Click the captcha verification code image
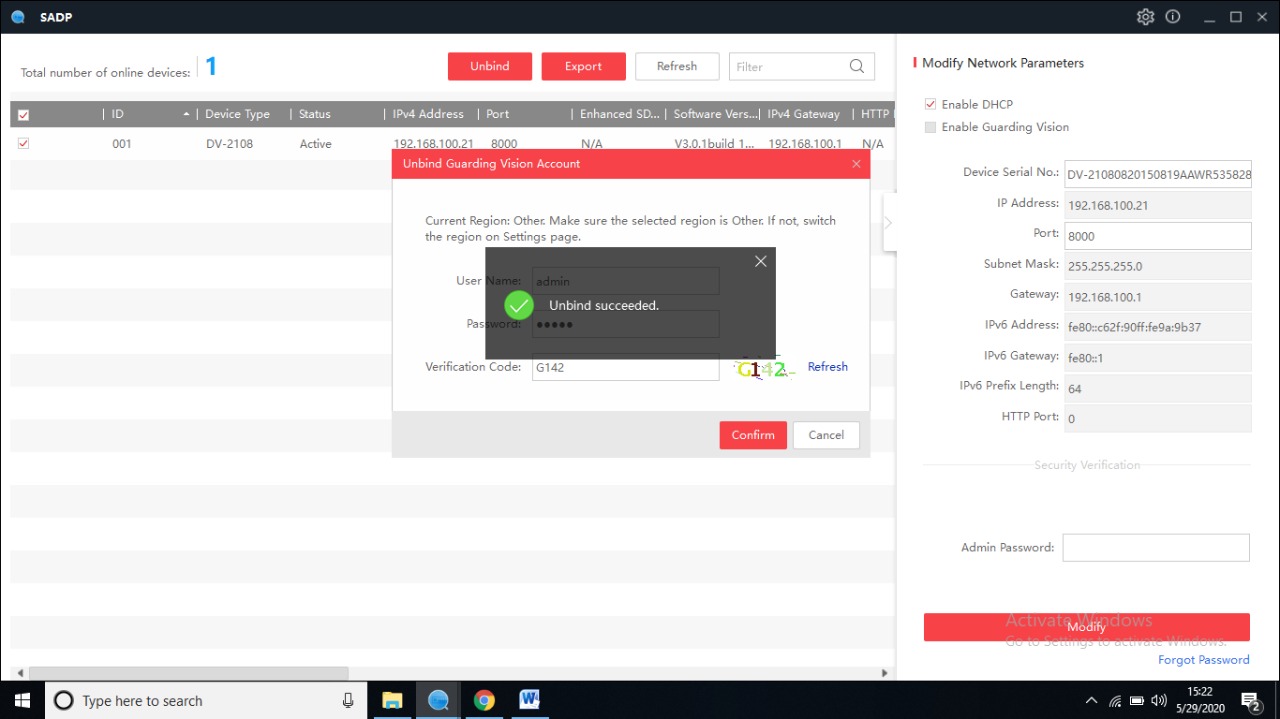The width and height of the screenshot is (1280, 719). click(x=762, y=369)
